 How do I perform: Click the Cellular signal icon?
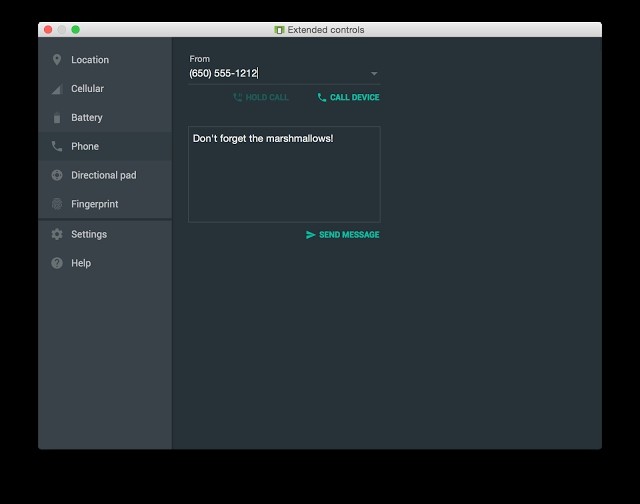pyautogui.click(x=57, y=89)
